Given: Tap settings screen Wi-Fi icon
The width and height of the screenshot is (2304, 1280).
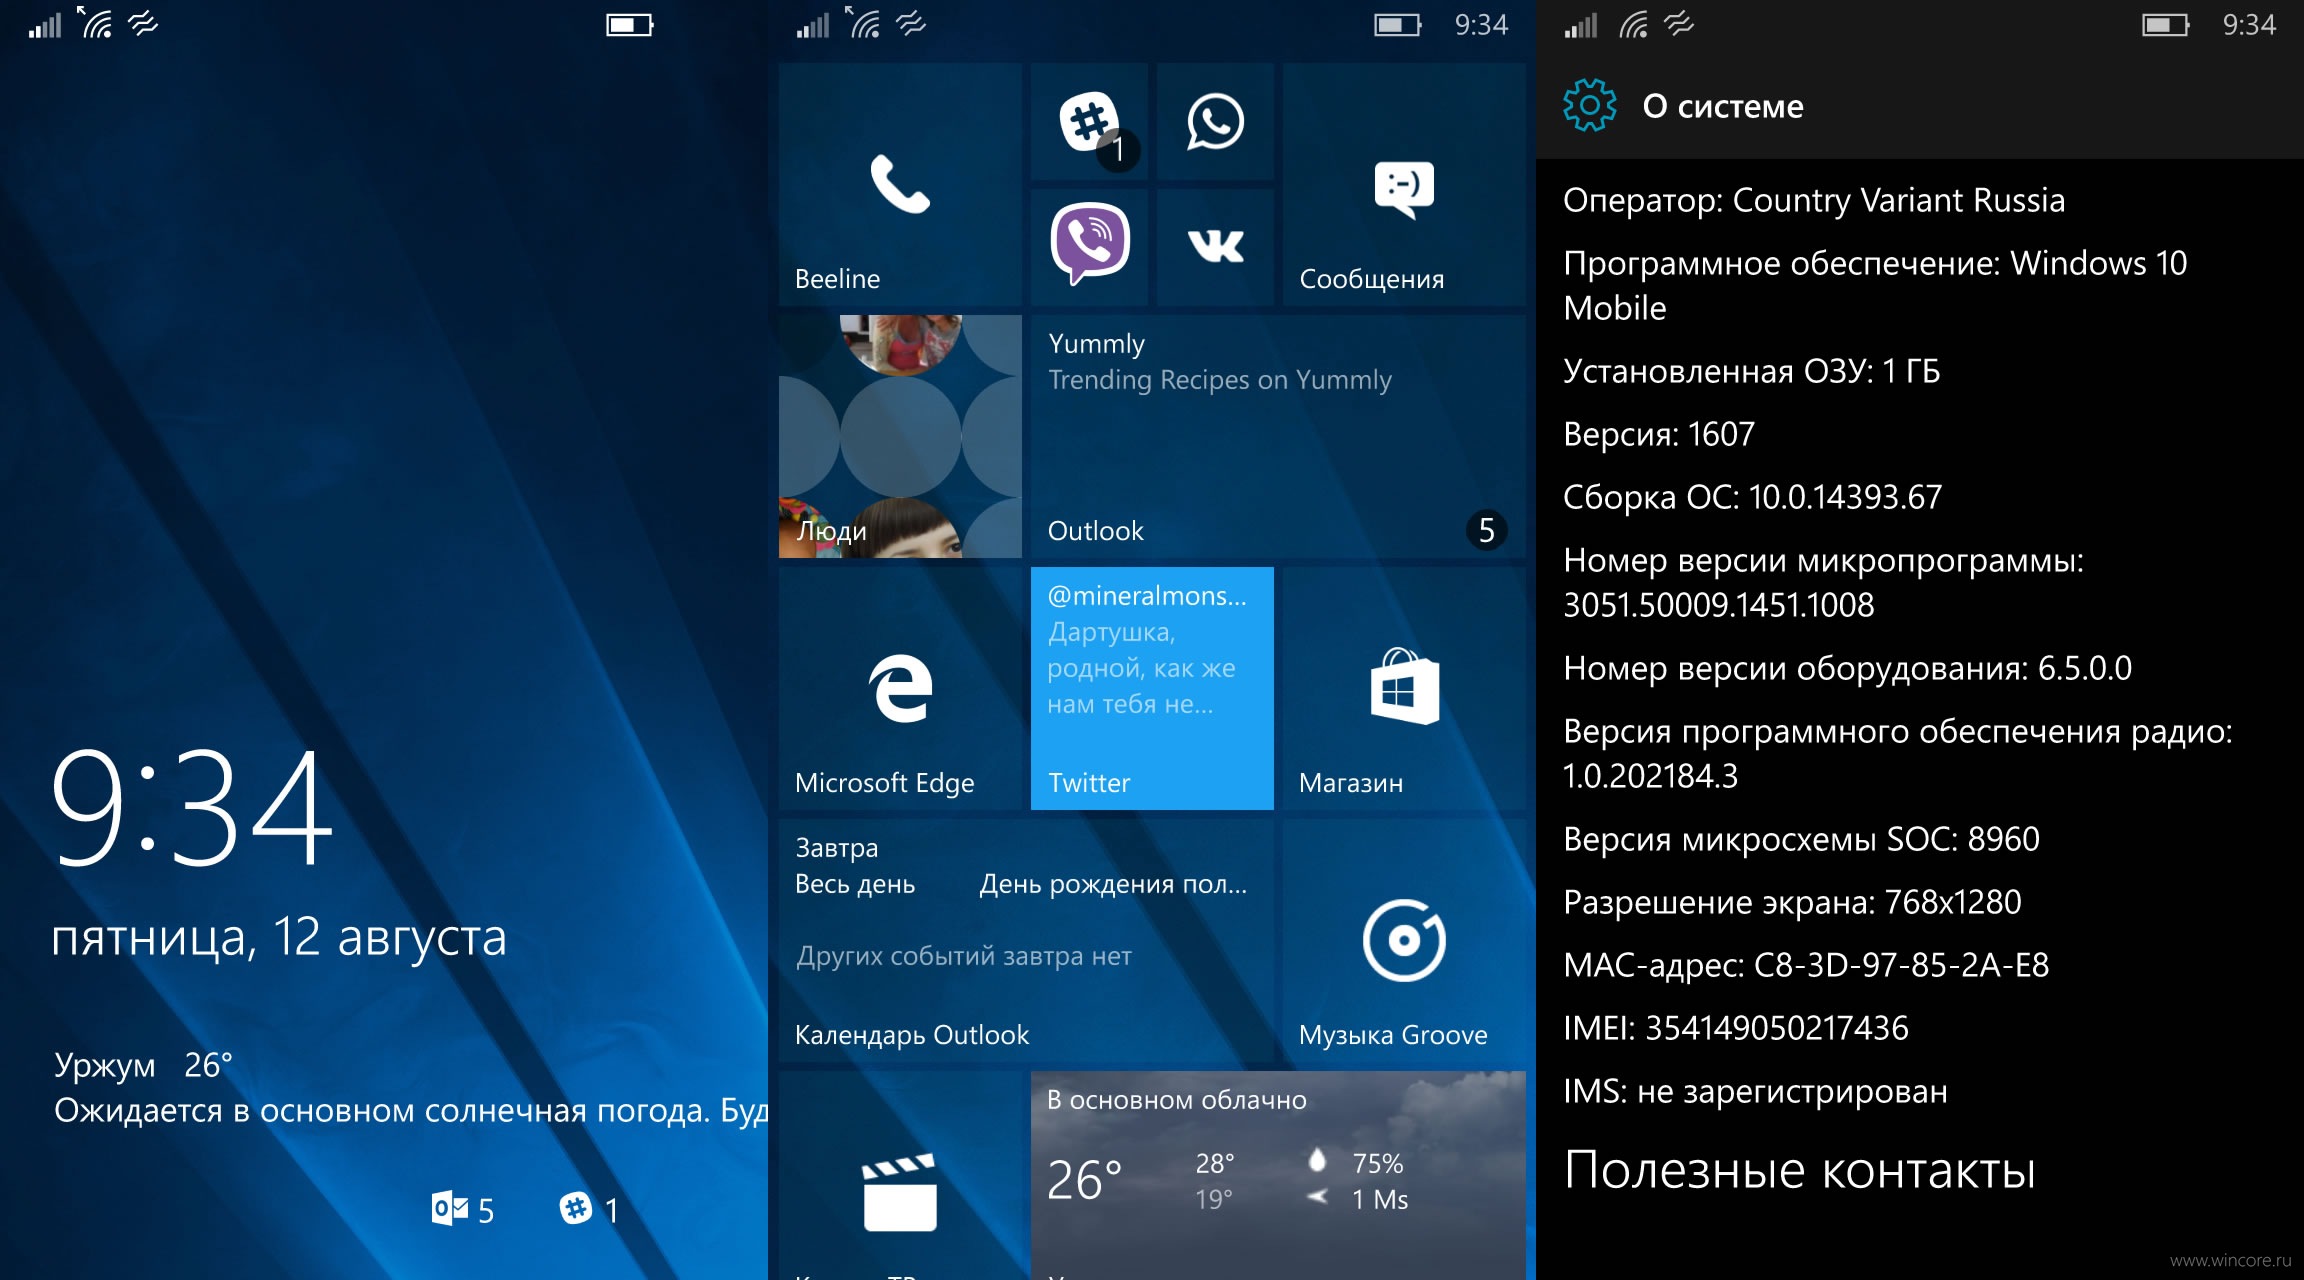Looking at the screenshot, I should [1633, 25].
